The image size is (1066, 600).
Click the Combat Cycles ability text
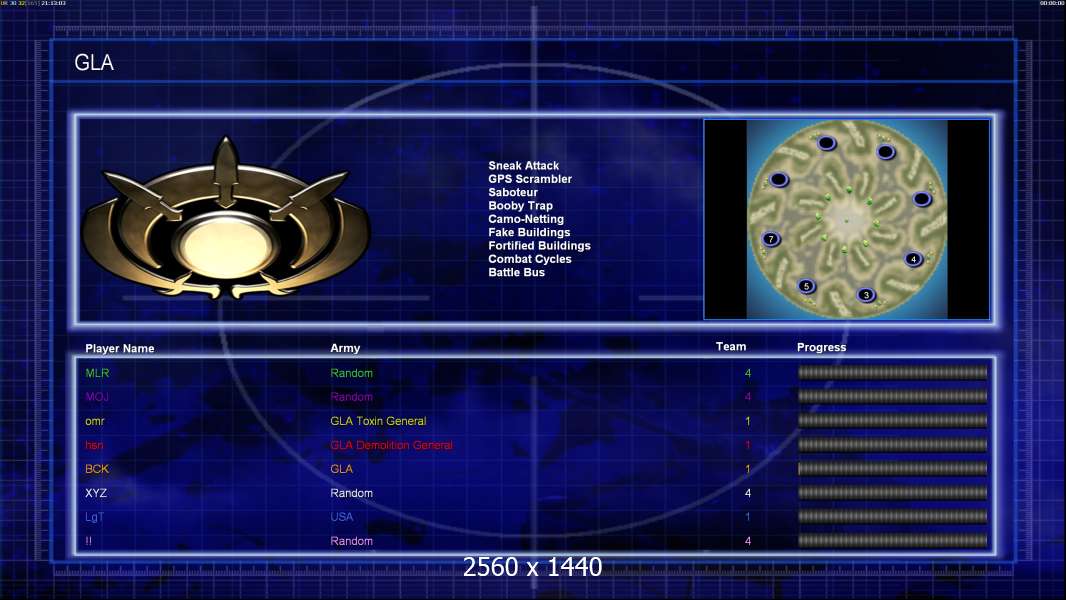coord(530,259)
